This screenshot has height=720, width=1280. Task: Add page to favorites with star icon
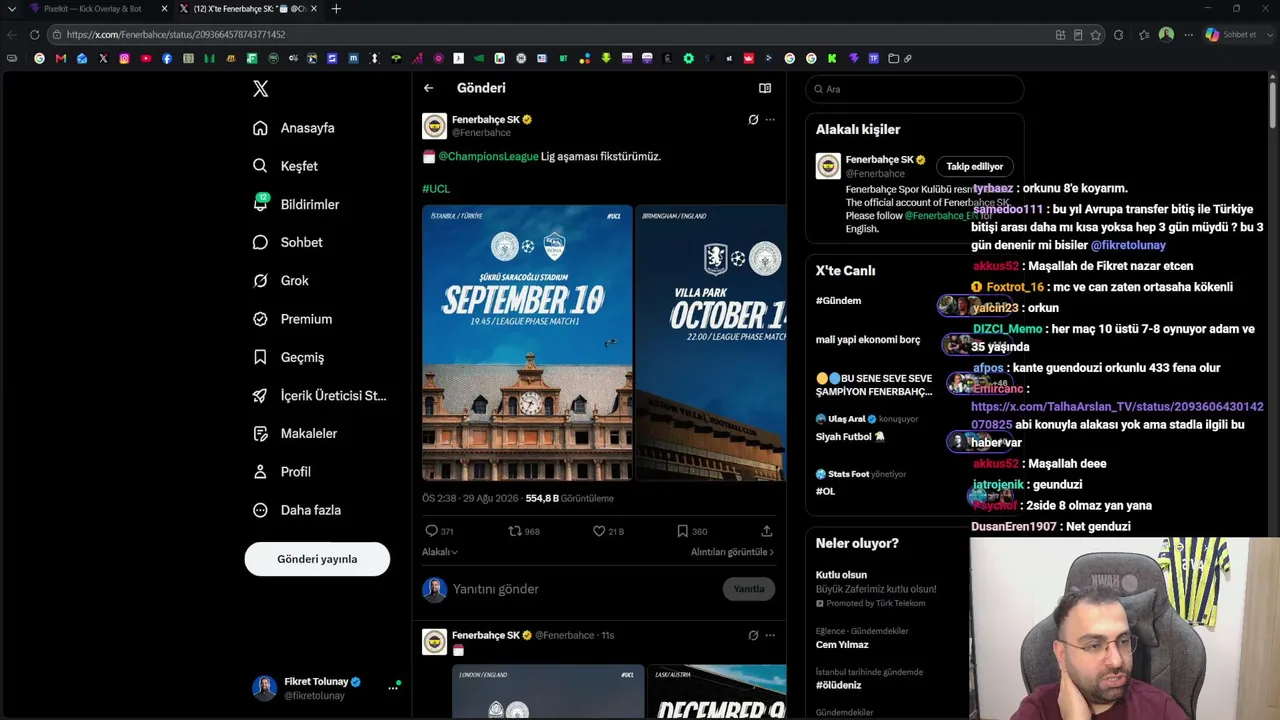(1096, 35)
